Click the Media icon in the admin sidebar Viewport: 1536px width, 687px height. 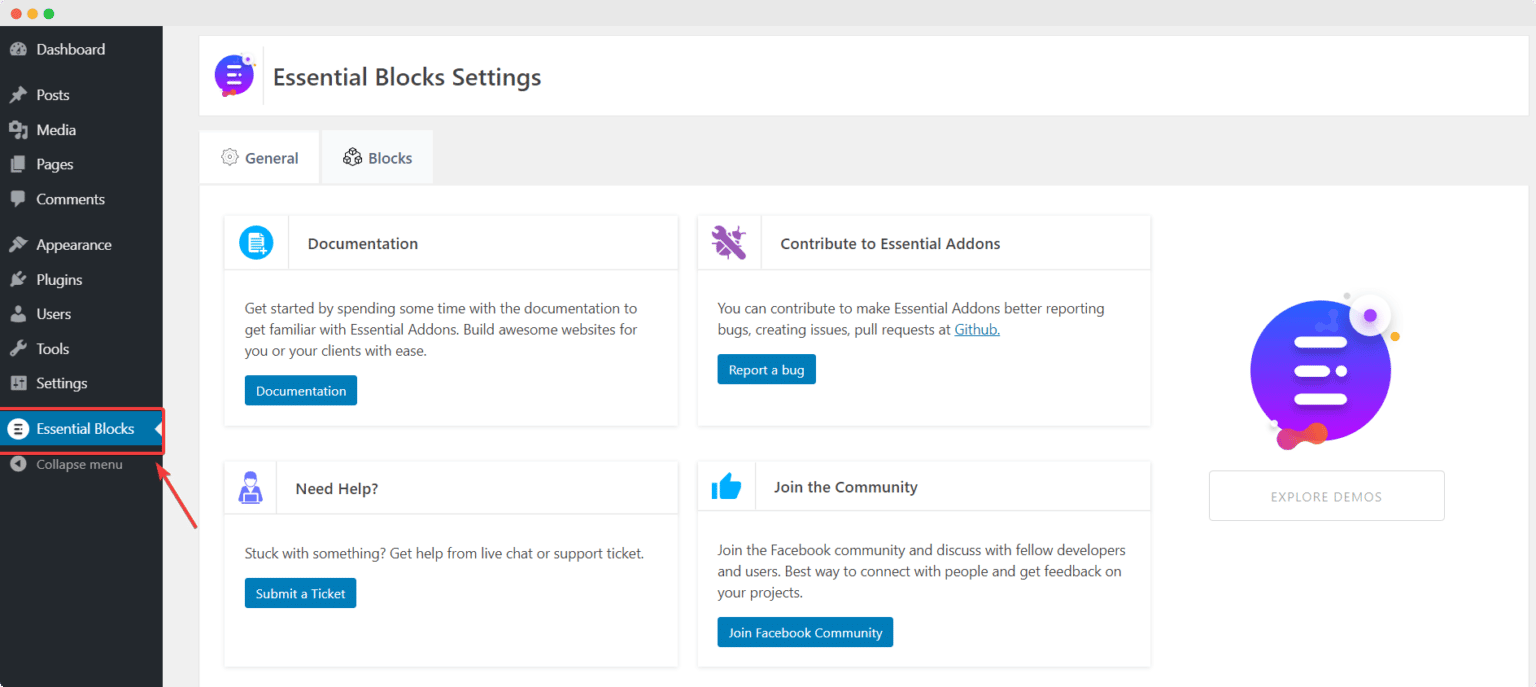20,129
